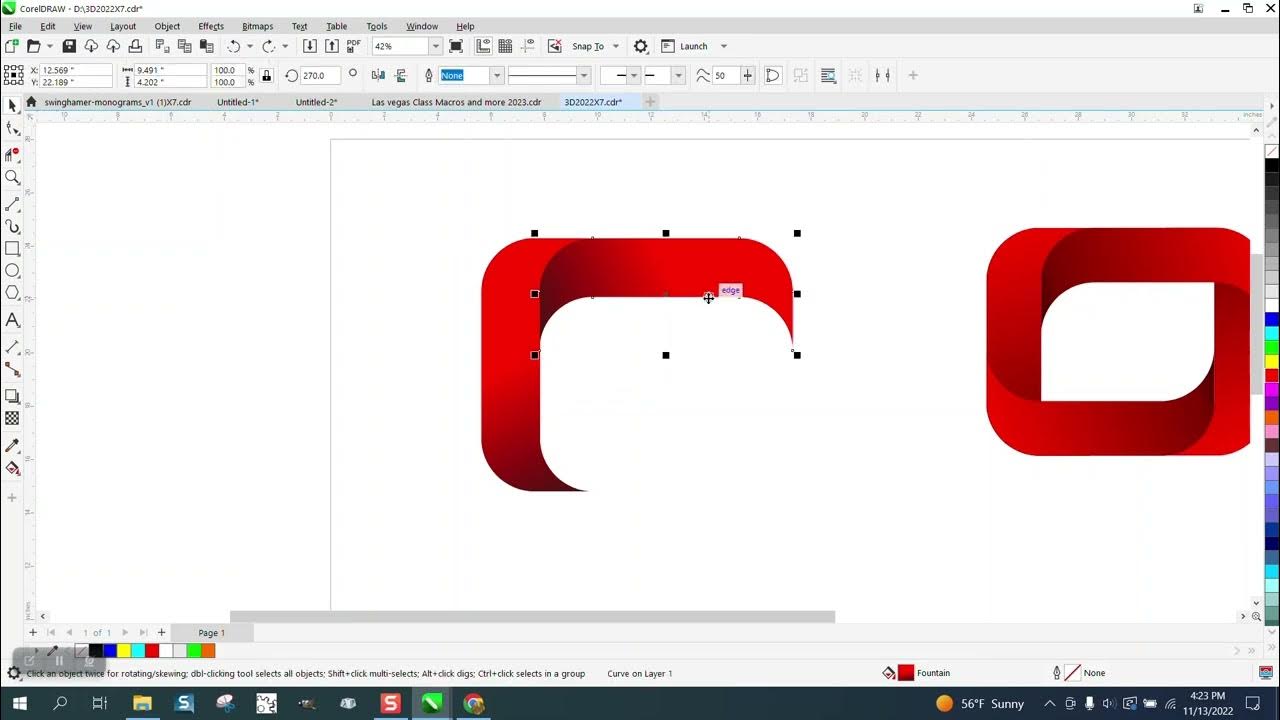Click the red swatch in document palette
This screenshot has height=720, width=1280.
[152, 651]
